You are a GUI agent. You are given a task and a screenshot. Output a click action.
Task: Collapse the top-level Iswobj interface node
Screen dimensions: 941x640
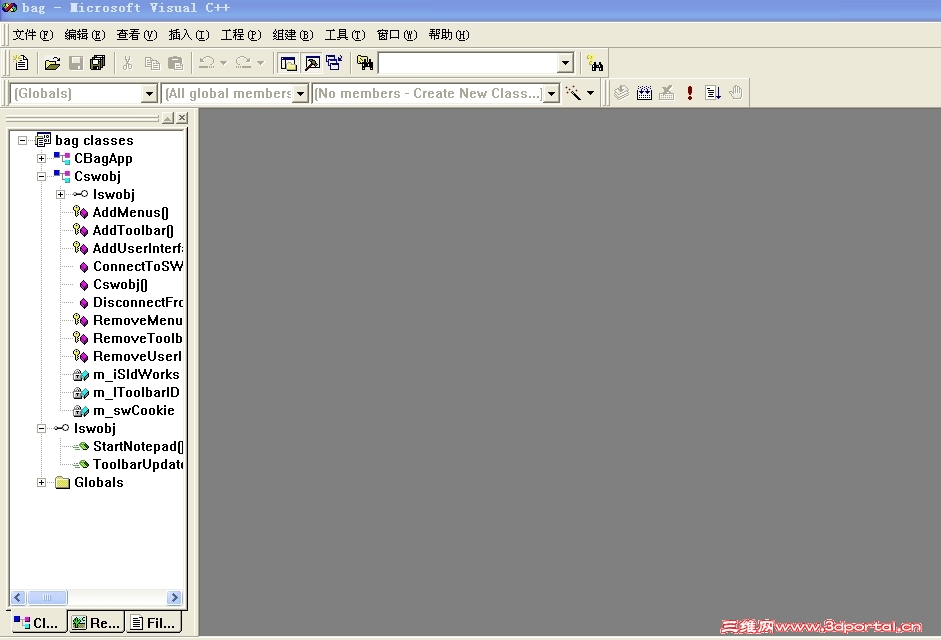[x=41, y=429]
